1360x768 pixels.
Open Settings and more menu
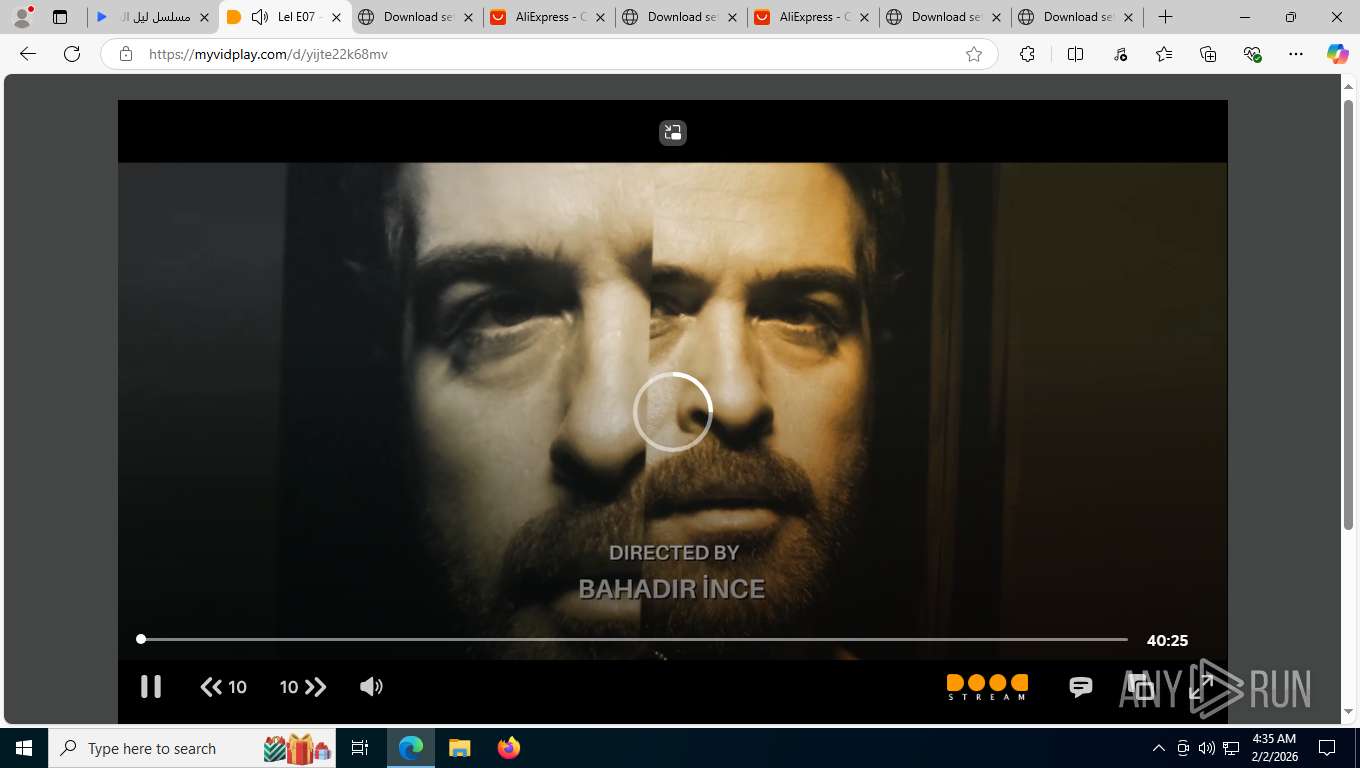[x=1296, y=54]
